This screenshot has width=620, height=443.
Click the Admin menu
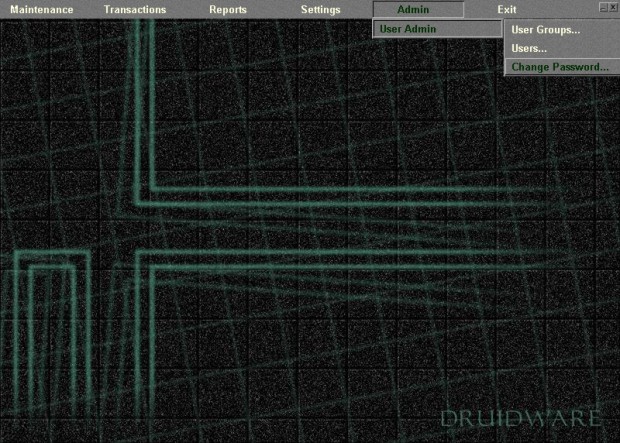coord(418,9)
